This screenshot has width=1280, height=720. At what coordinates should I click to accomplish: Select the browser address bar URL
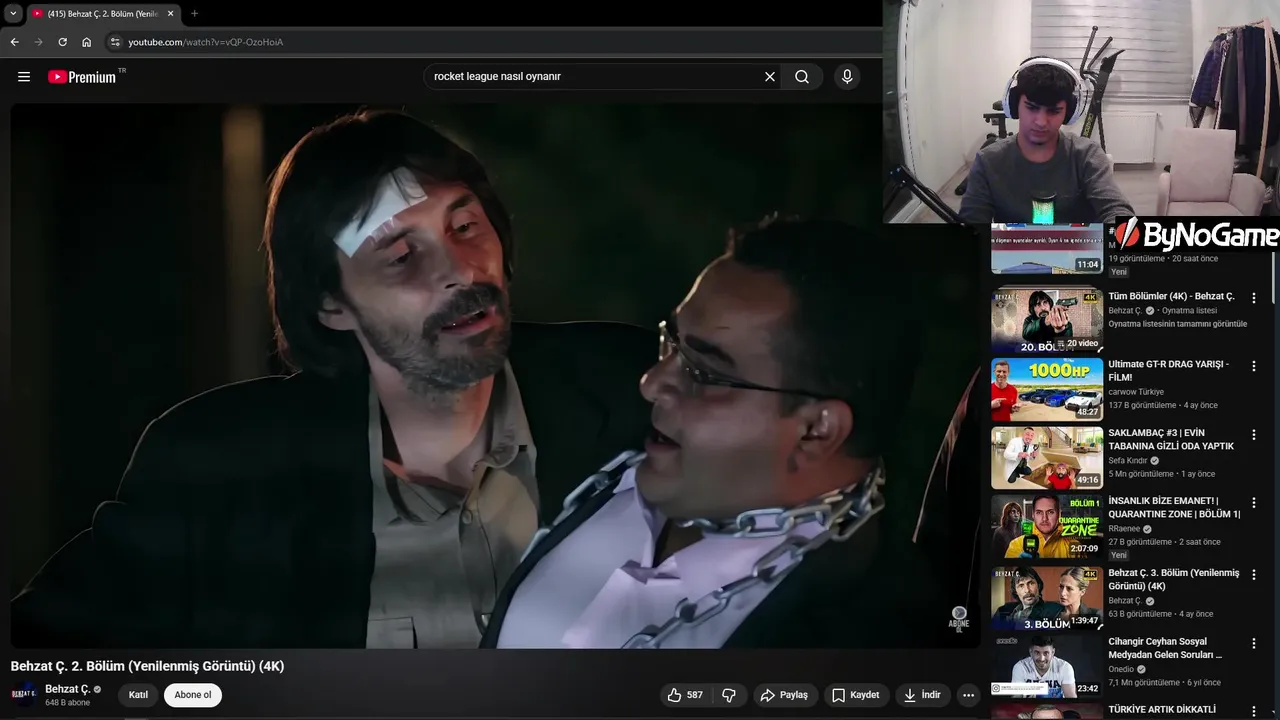[x=205, y=42]
